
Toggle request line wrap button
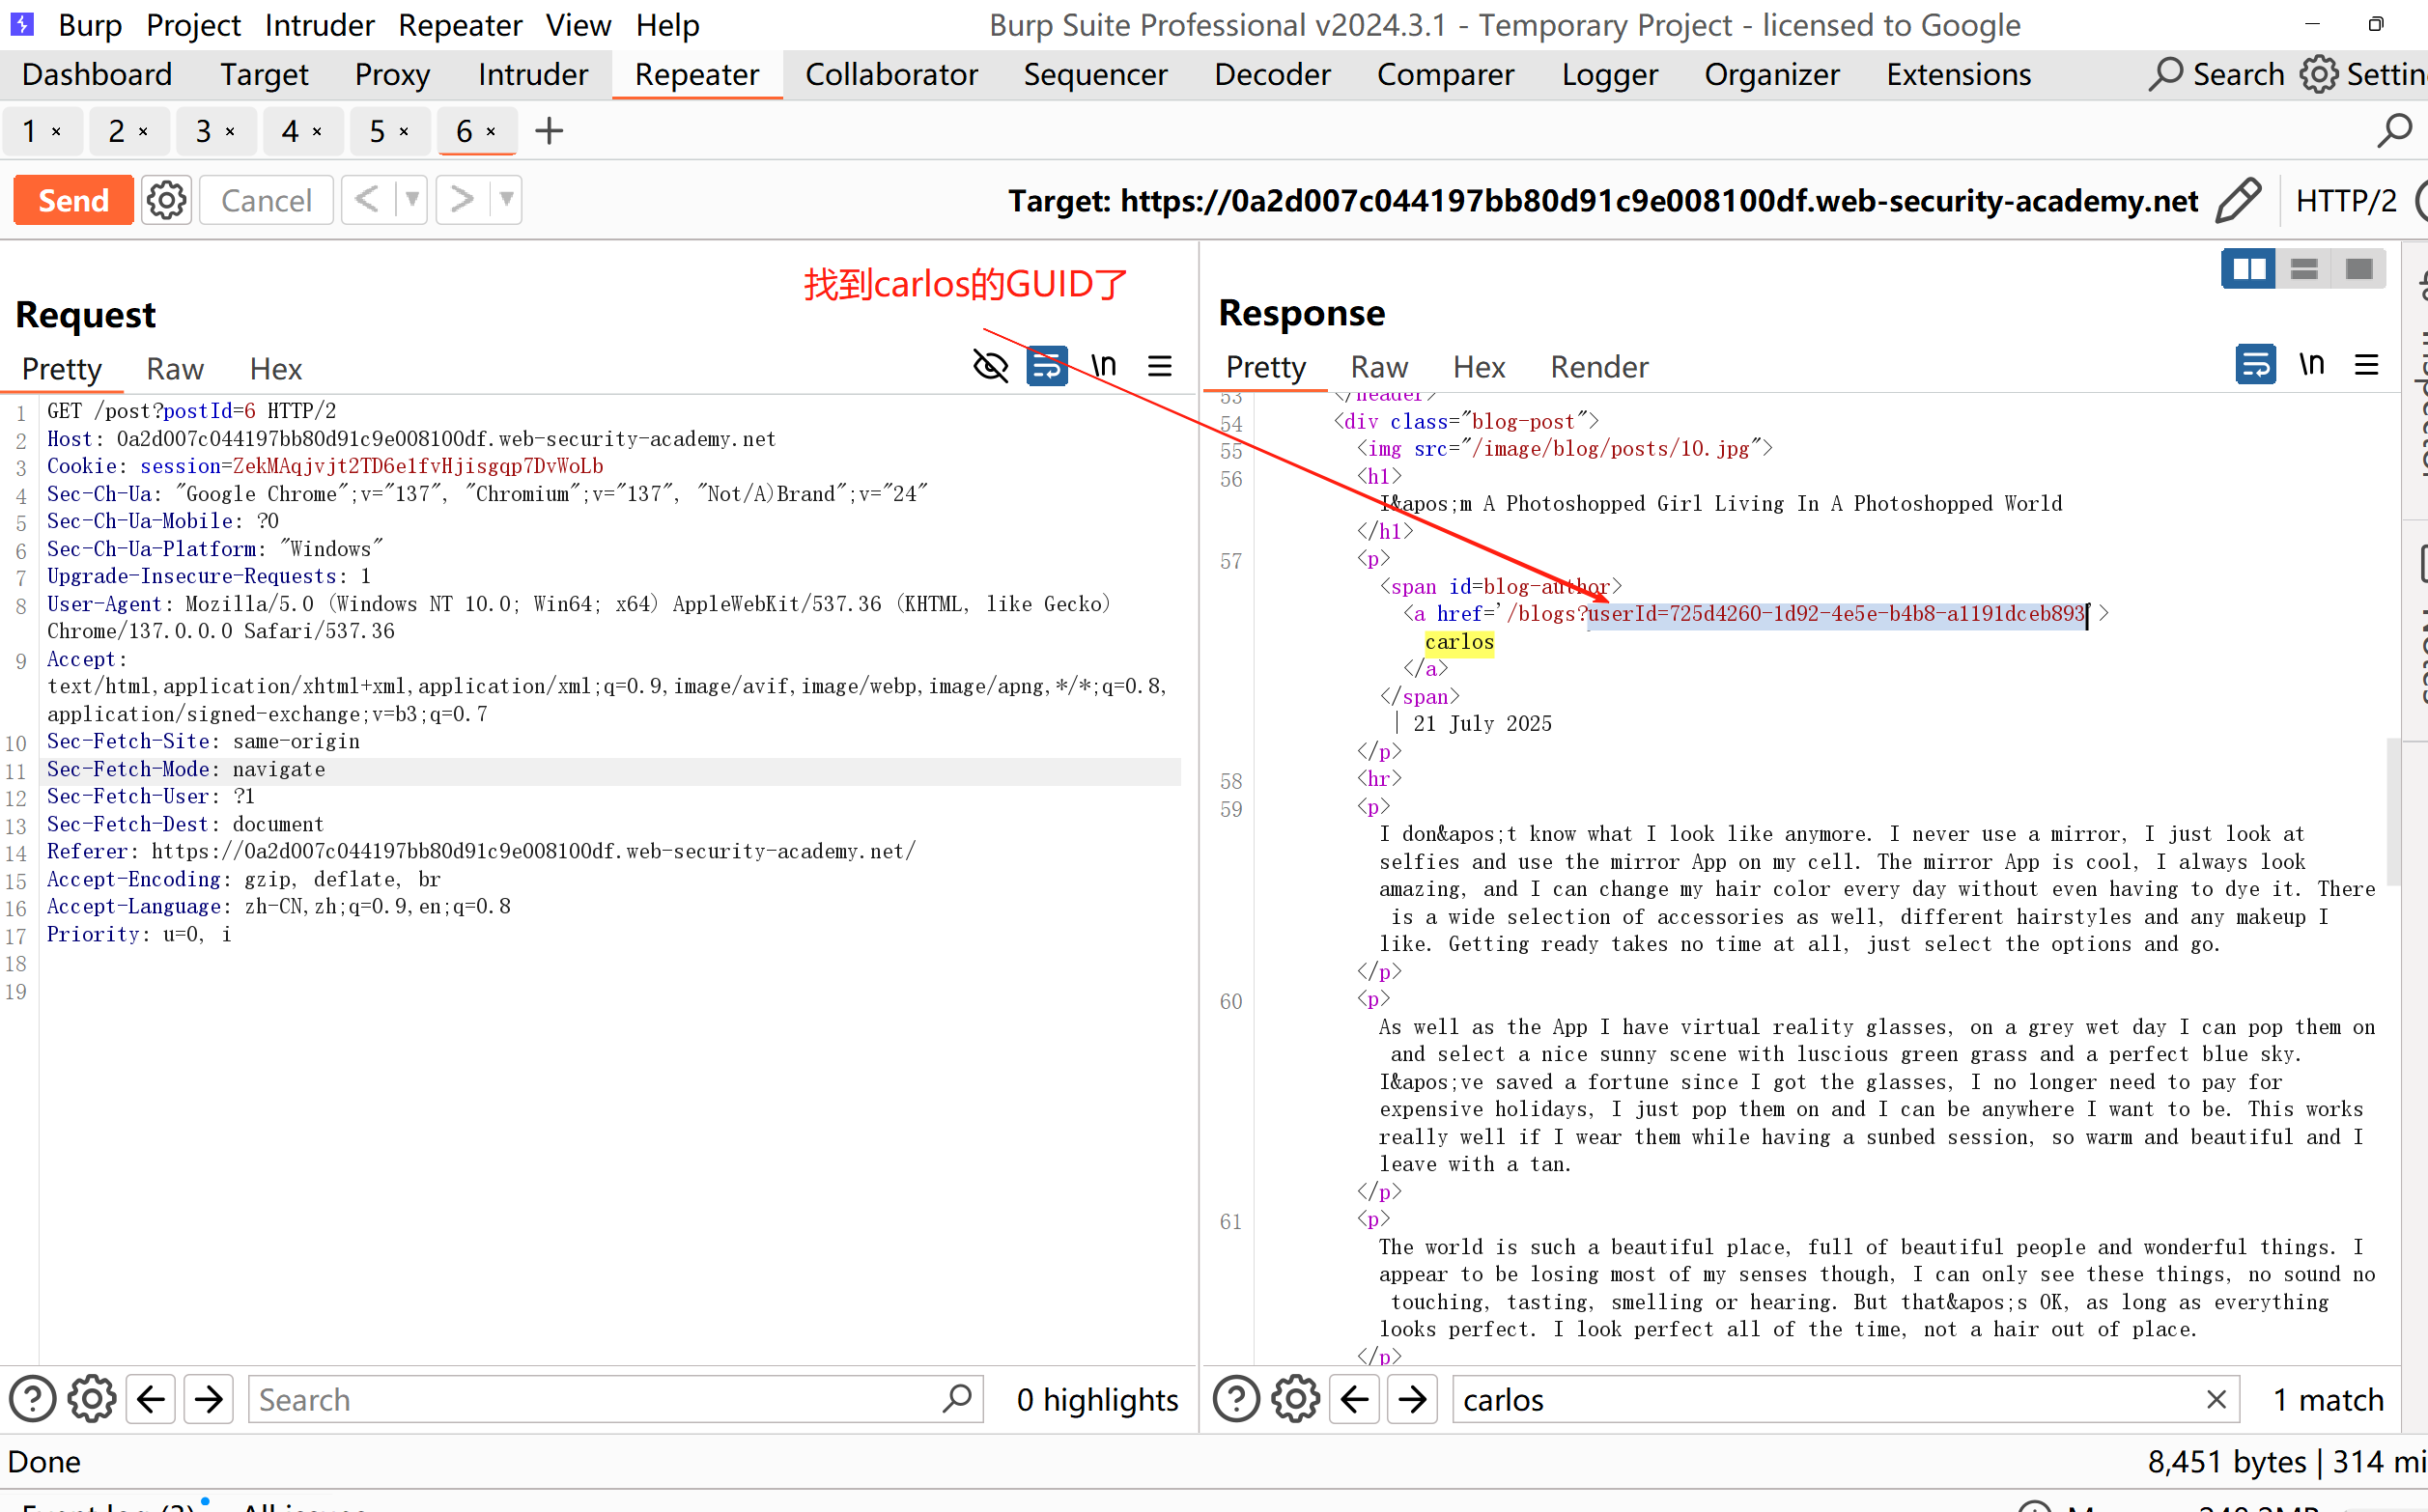(1047, 366)
